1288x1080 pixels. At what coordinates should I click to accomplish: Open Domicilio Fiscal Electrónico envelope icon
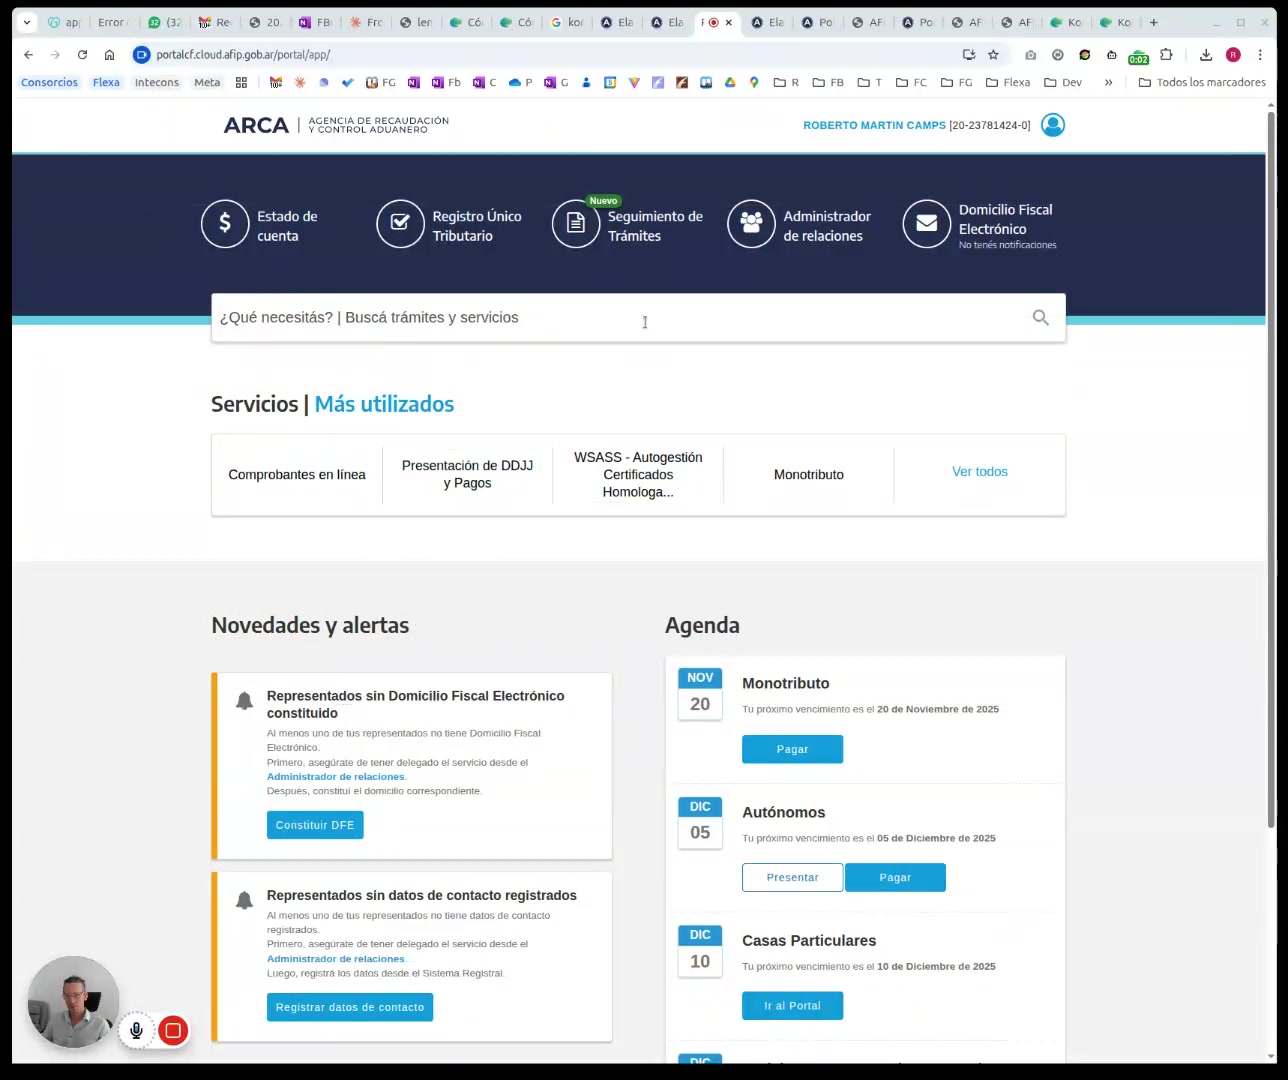click(x=927, y=224)
